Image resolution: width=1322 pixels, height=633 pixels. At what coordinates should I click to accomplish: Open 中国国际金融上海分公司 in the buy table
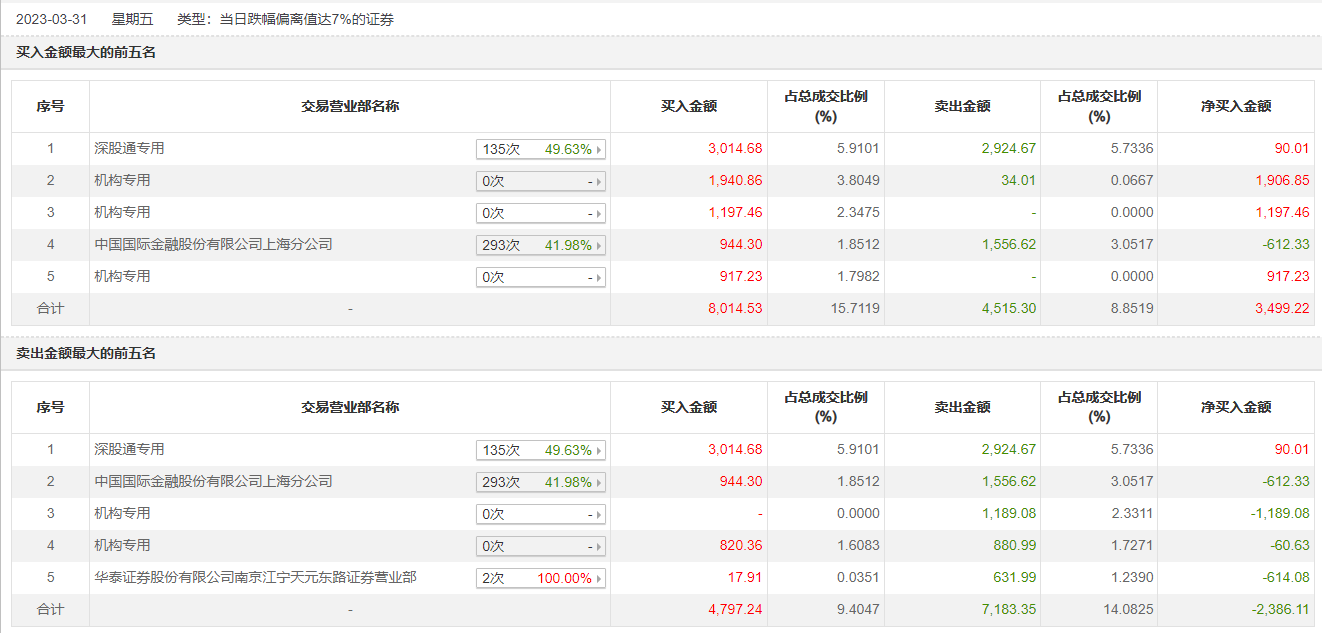pos(213,244)
